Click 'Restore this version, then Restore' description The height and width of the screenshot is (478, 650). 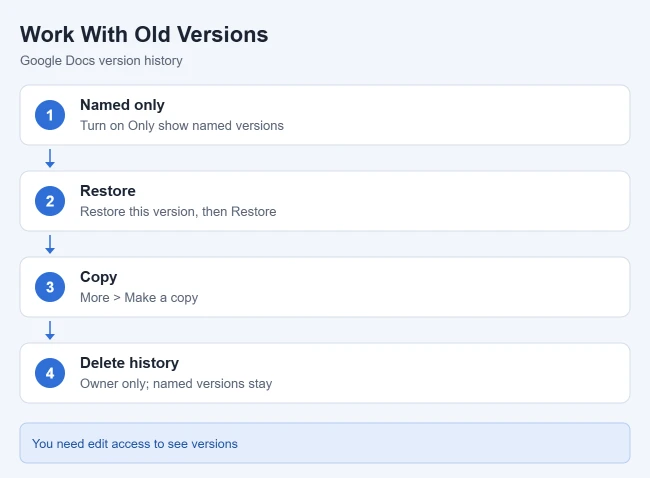pyautogui.click(x=178, y=211)
